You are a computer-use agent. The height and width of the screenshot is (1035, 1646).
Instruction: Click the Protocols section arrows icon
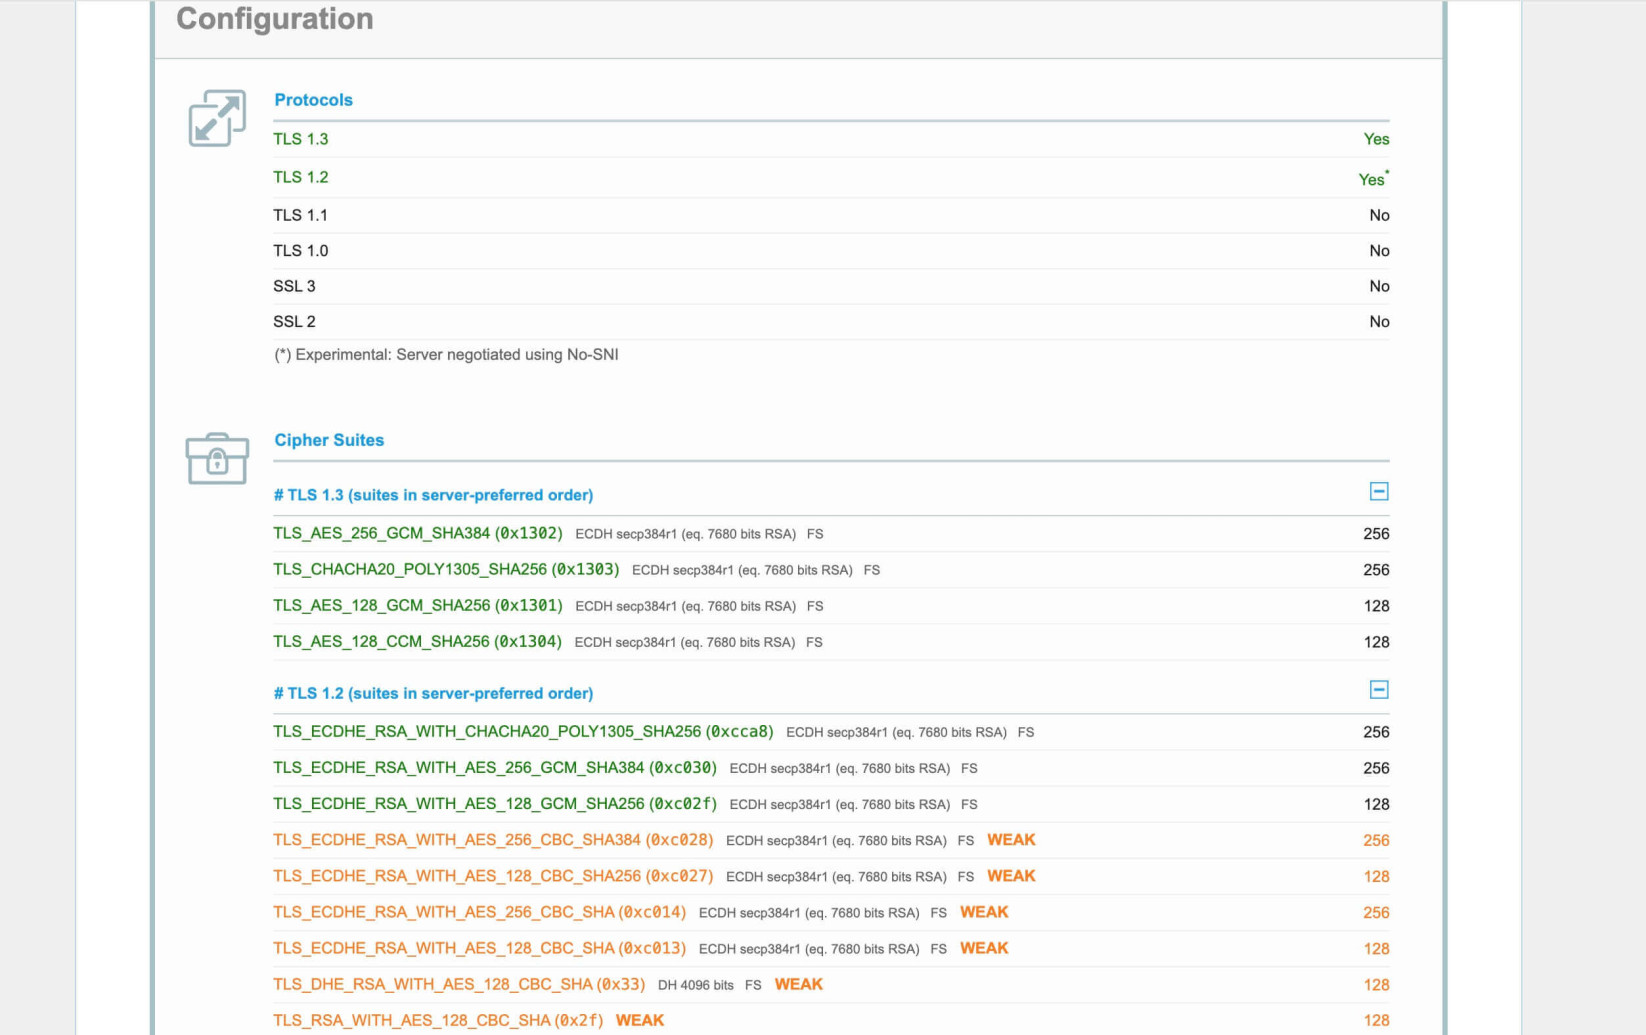click(x=217, y=118)
